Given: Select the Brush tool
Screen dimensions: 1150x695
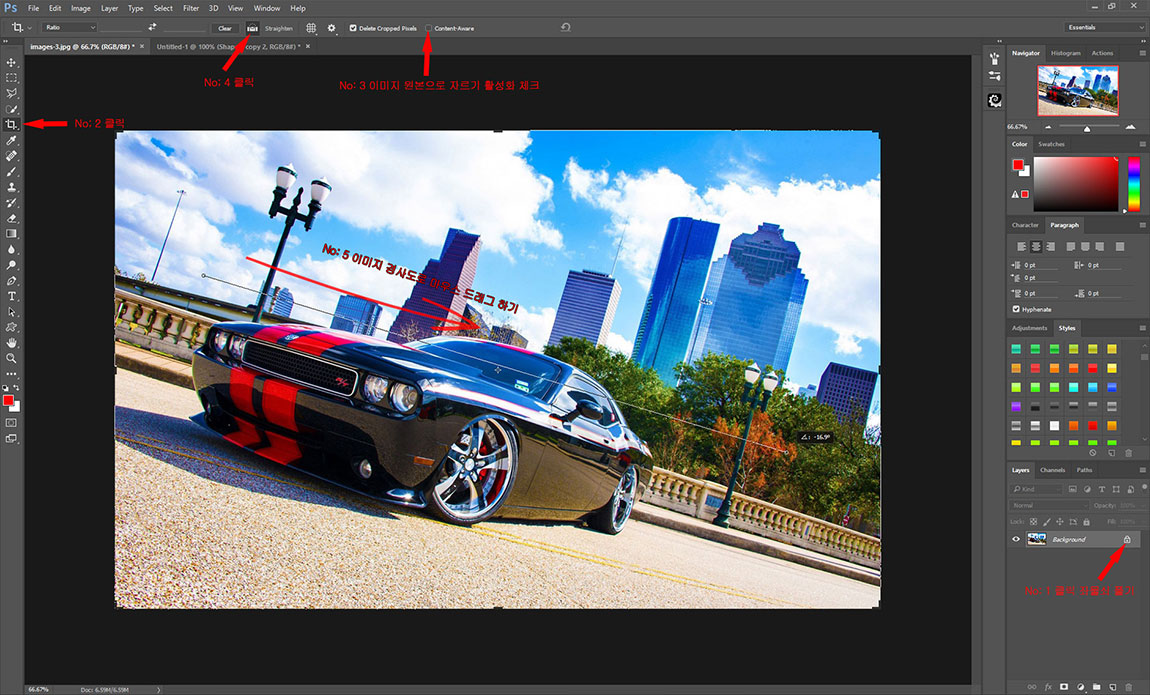Looking at the screenshot, I should tap(11, 172).
